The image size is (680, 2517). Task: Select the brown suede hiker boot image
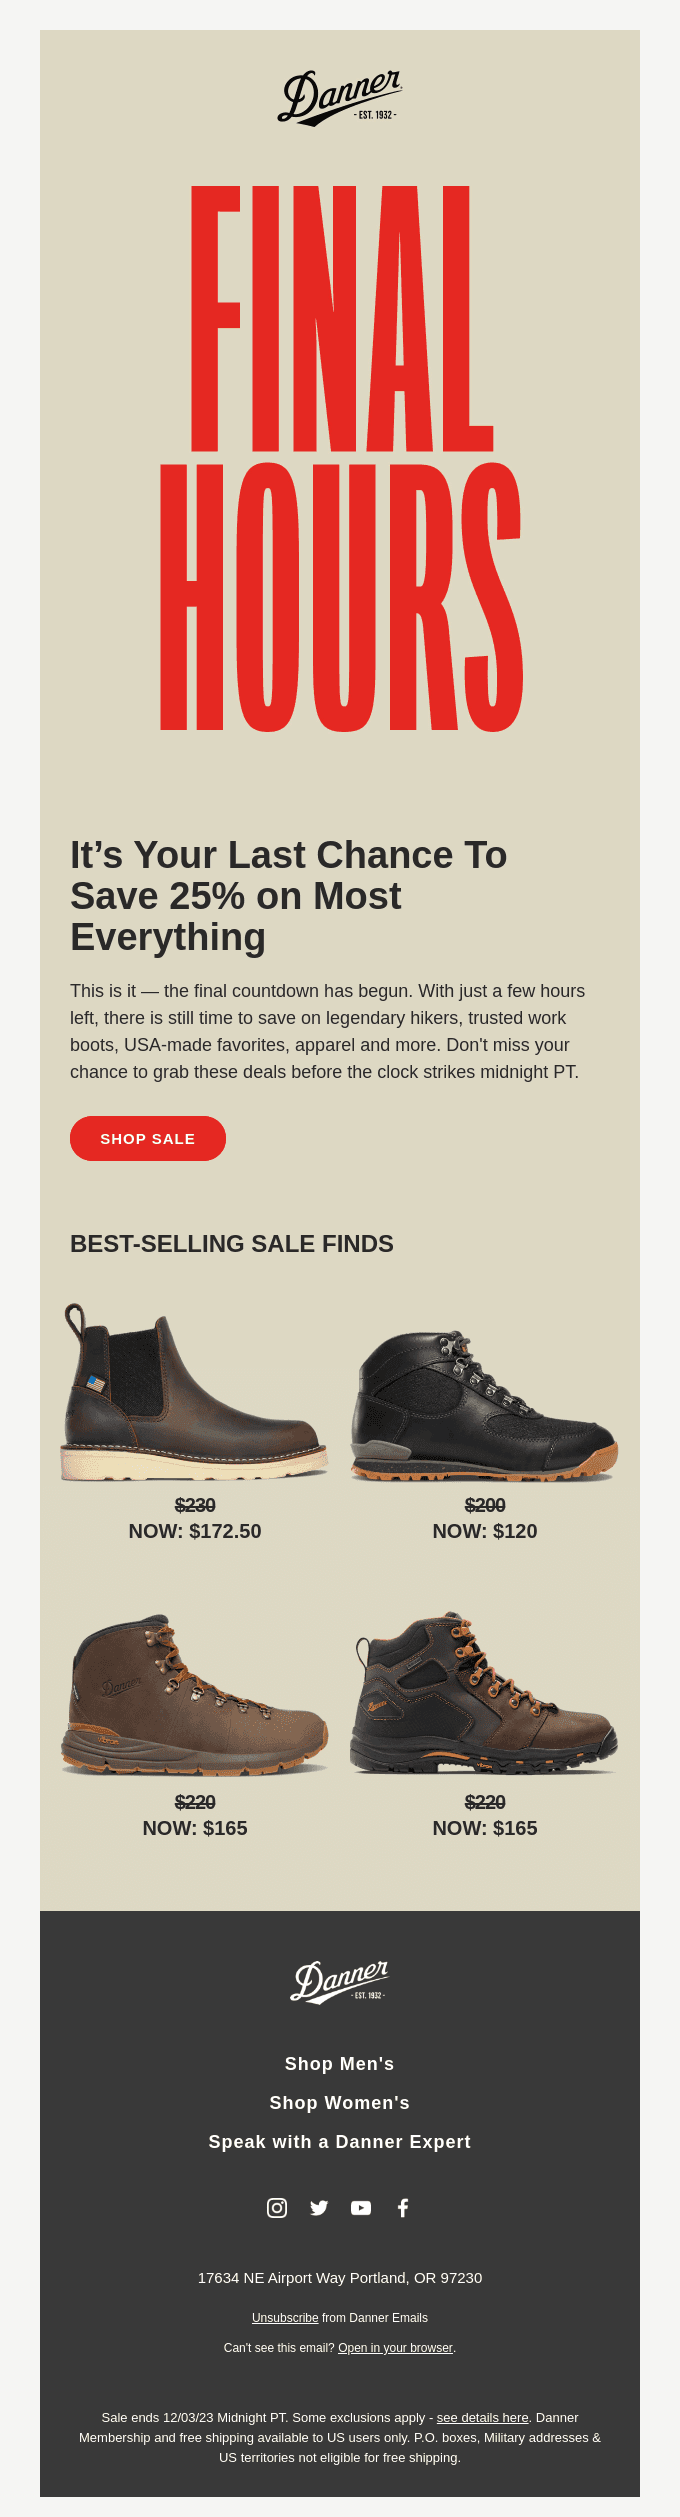tap(195, 1695)
